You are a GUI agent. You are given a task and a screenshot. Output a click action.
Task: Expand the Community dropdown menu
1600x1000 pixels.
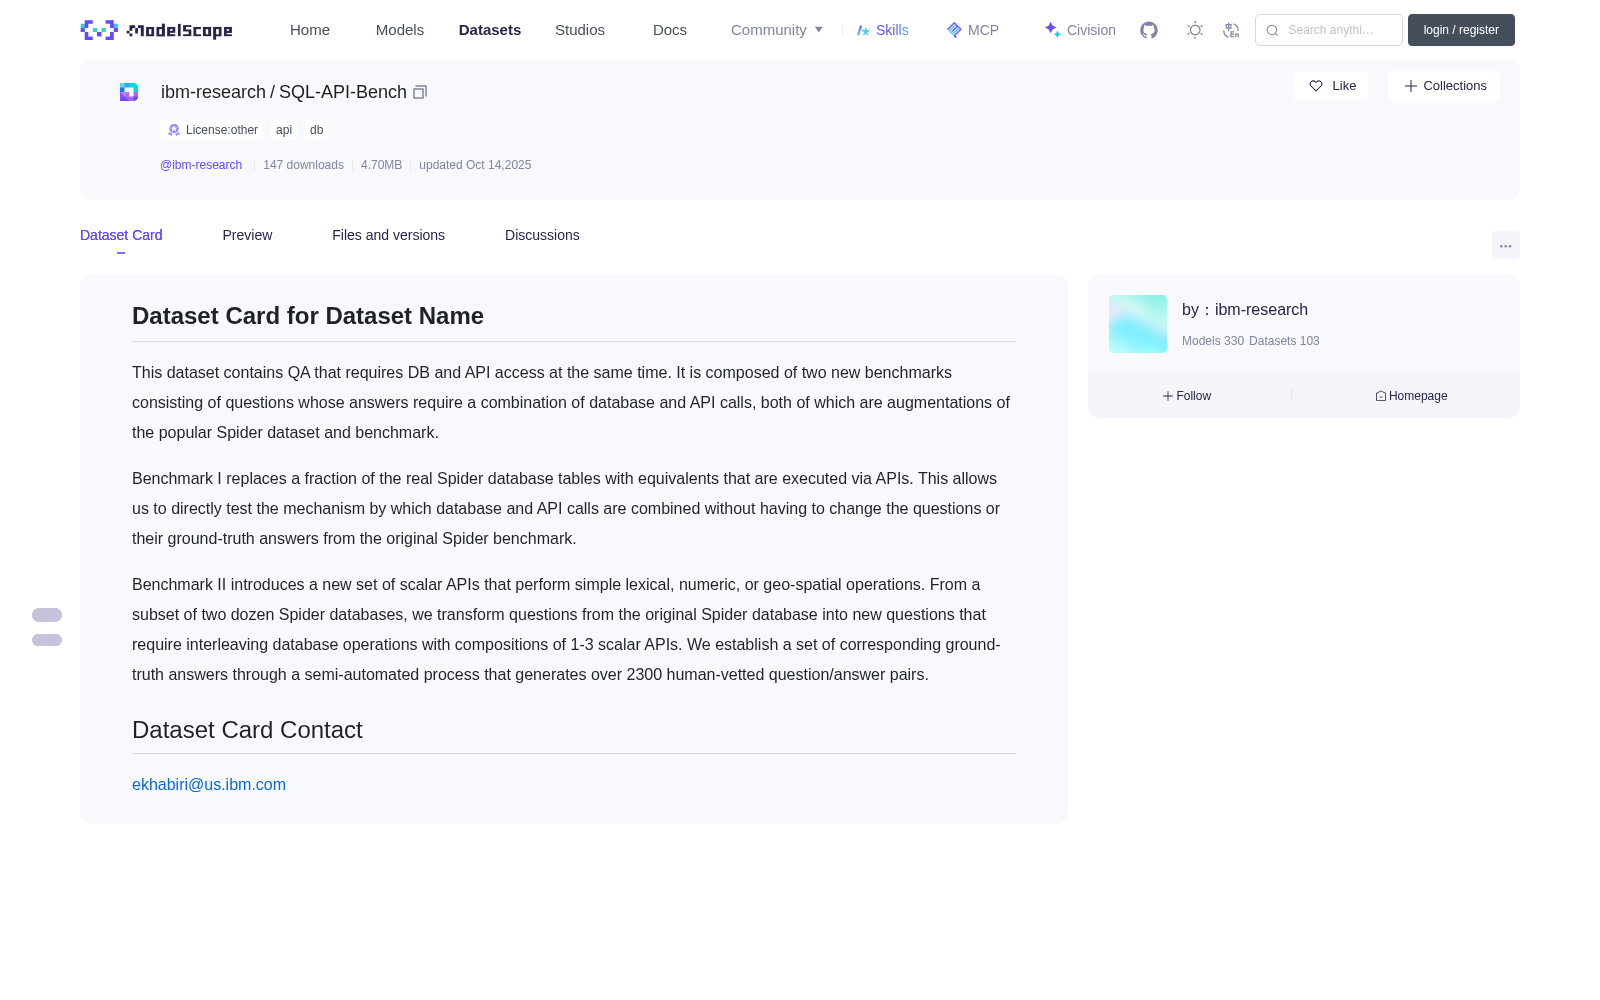tap(777, 30)
